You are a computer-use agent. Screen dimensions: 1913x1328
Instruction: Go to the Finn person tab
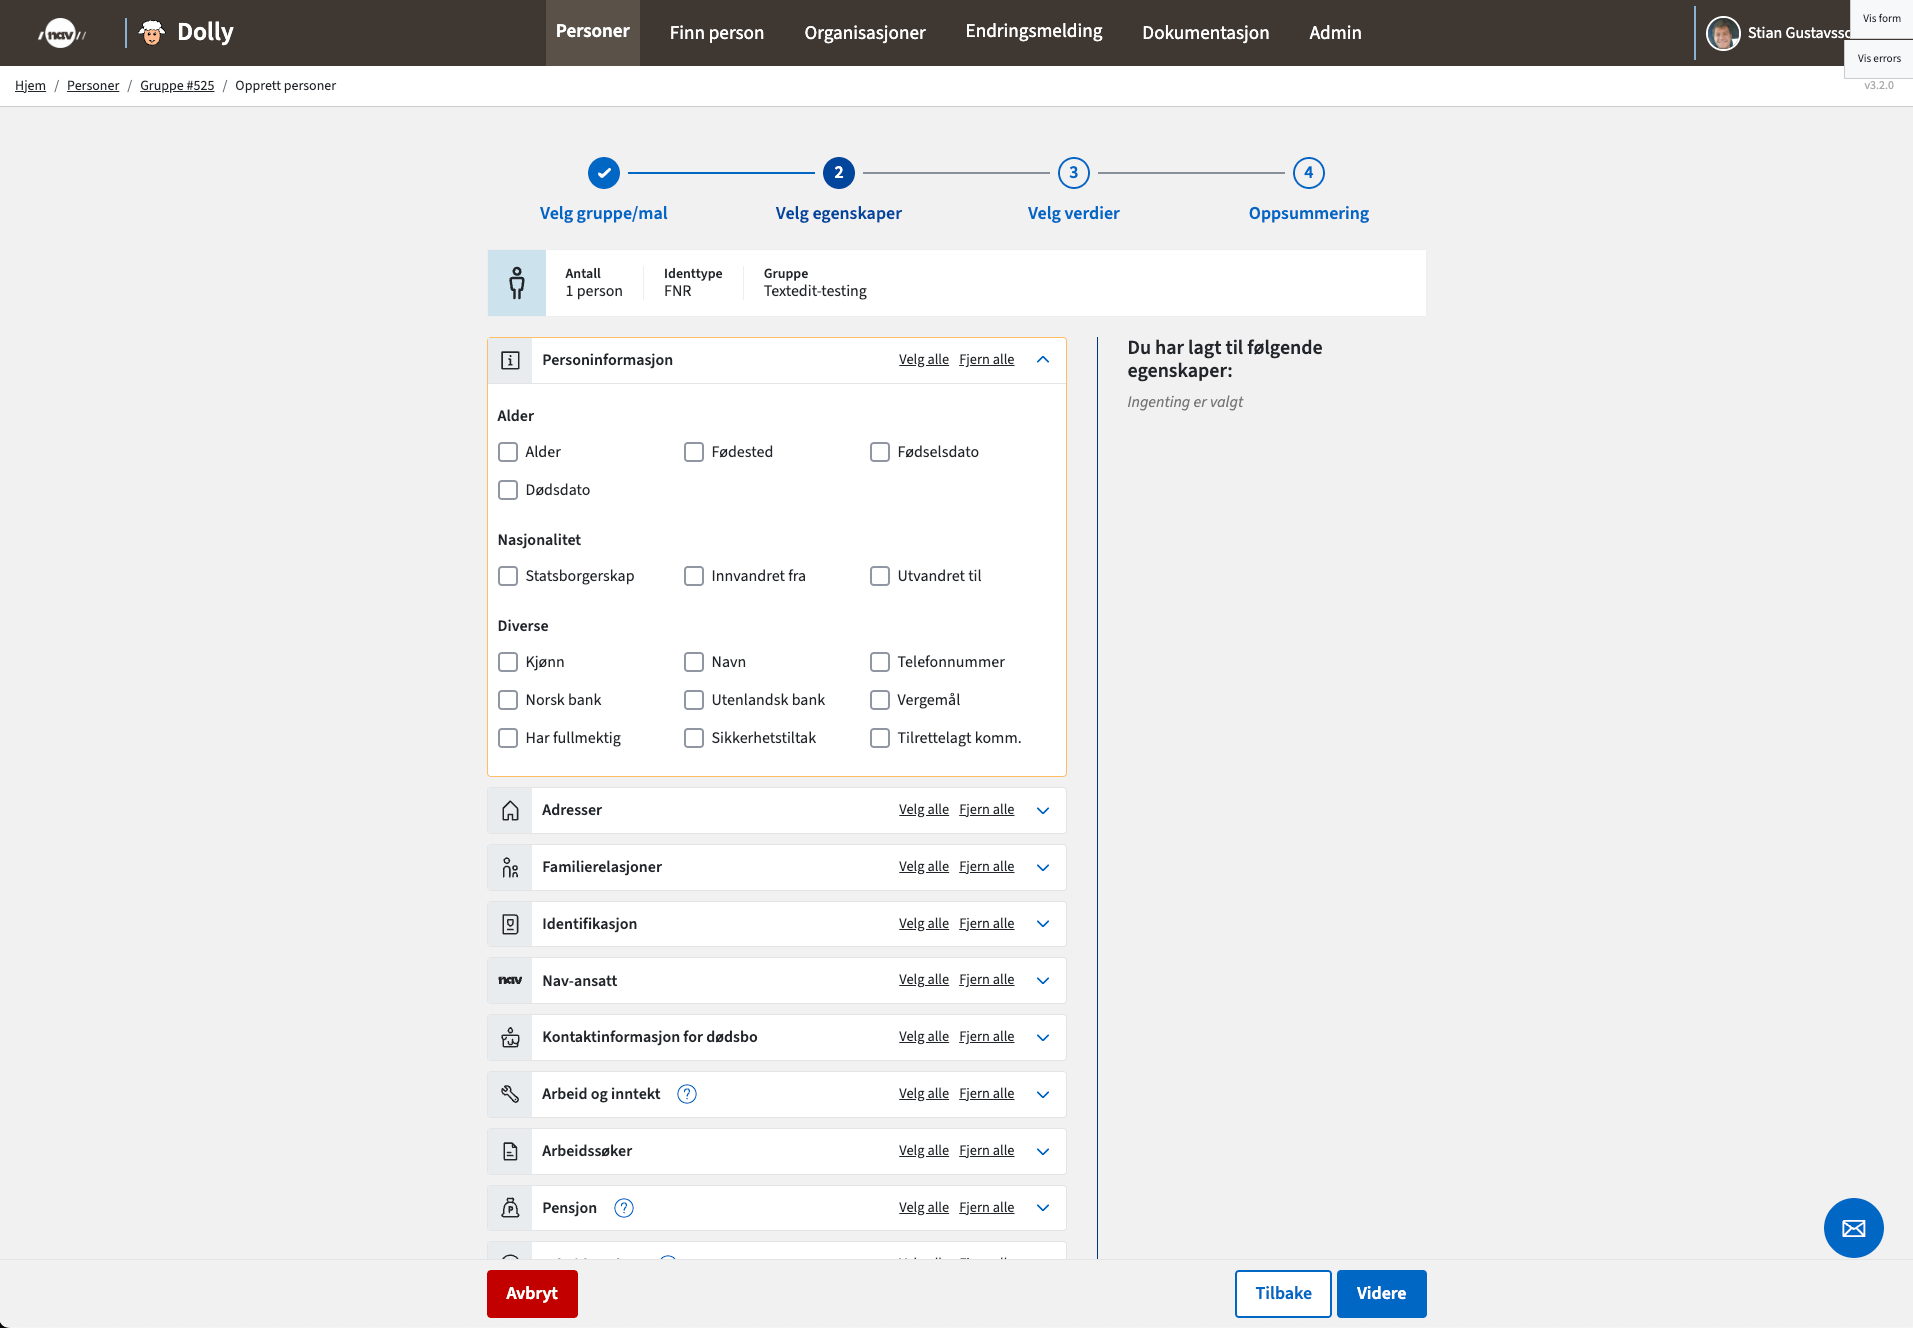point(716,33)
